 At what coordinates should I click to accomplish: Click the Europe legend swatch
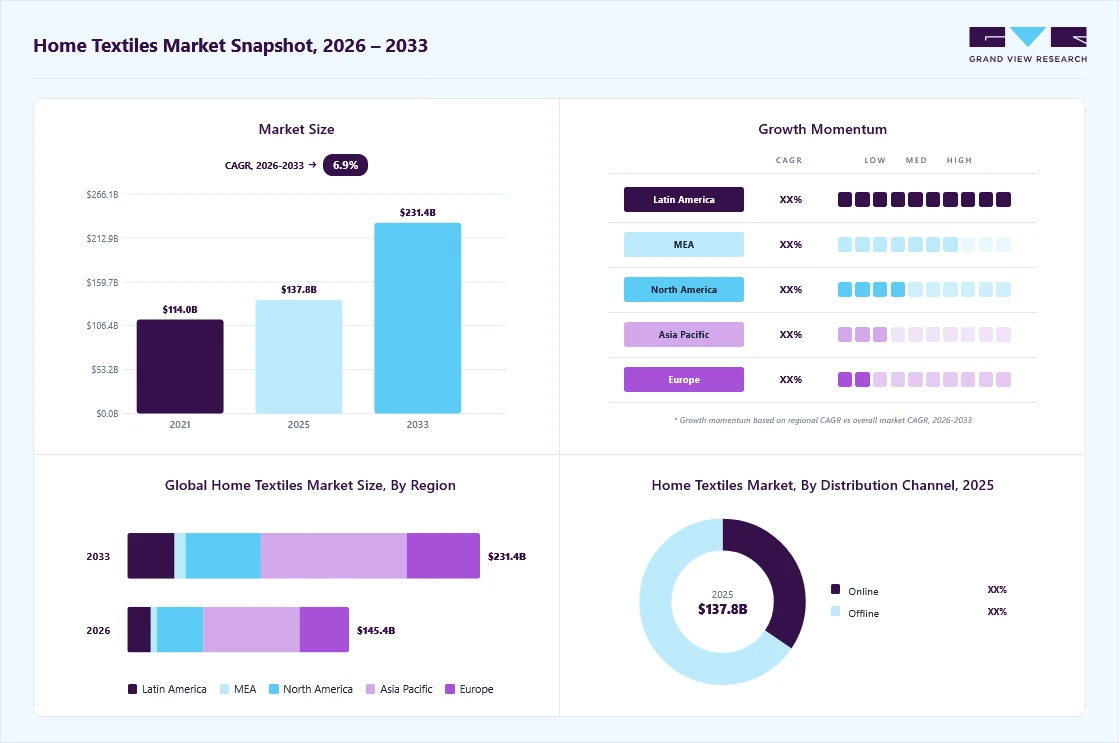tap(450, 689)
